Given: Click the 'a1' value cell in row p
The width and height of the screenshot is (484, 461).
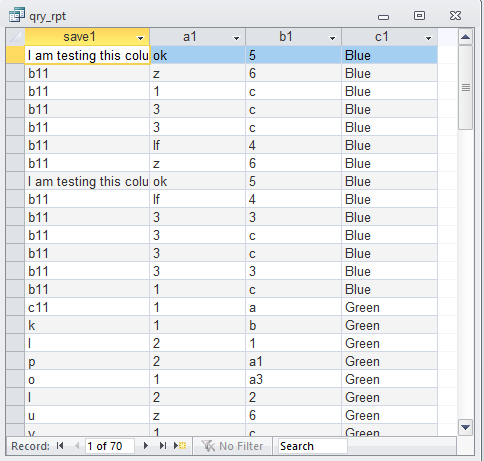Looking at the screenshot, I should [294, 361].
